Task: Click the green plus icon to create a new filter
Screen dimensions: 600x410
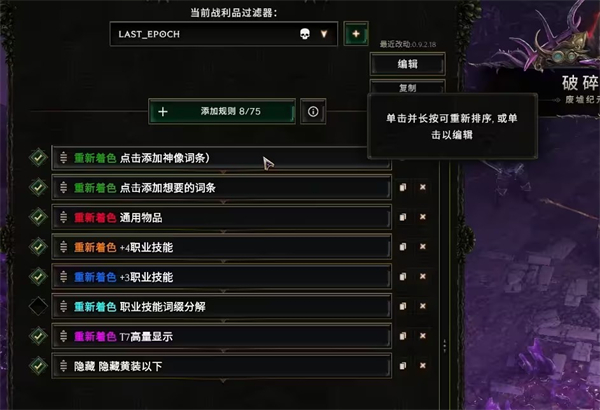Action: (356, 34)
